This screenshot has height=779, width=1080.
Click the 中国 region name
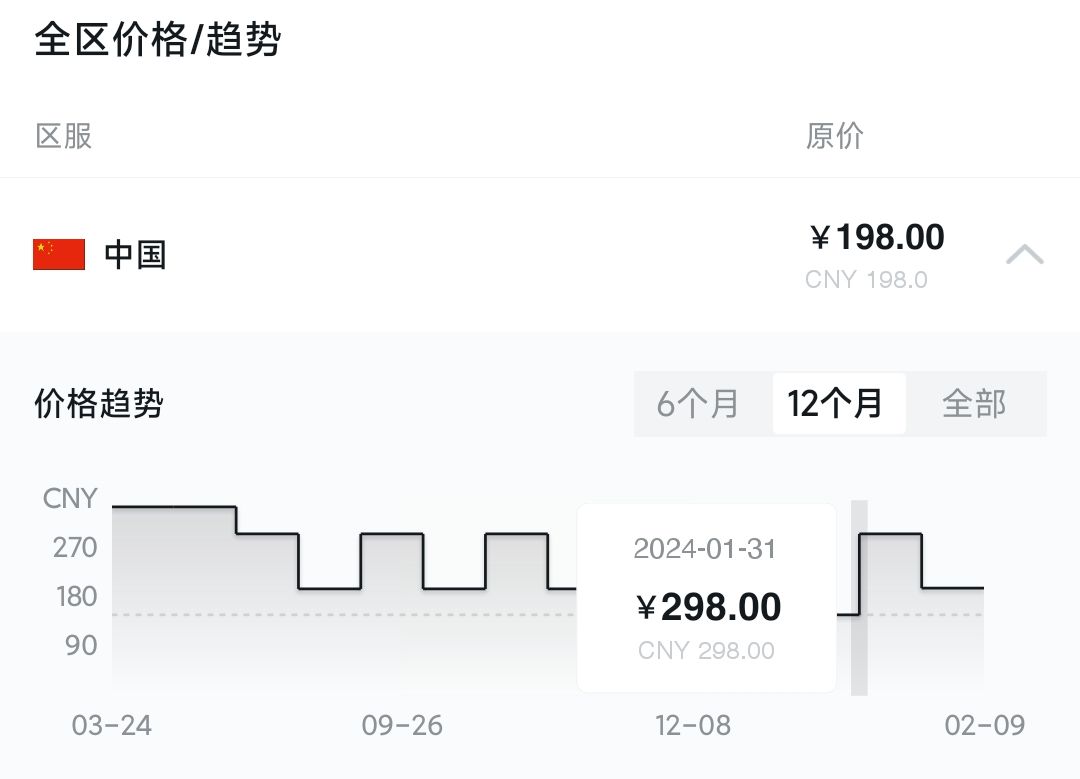pyautogui.click(x=135, y=255)
